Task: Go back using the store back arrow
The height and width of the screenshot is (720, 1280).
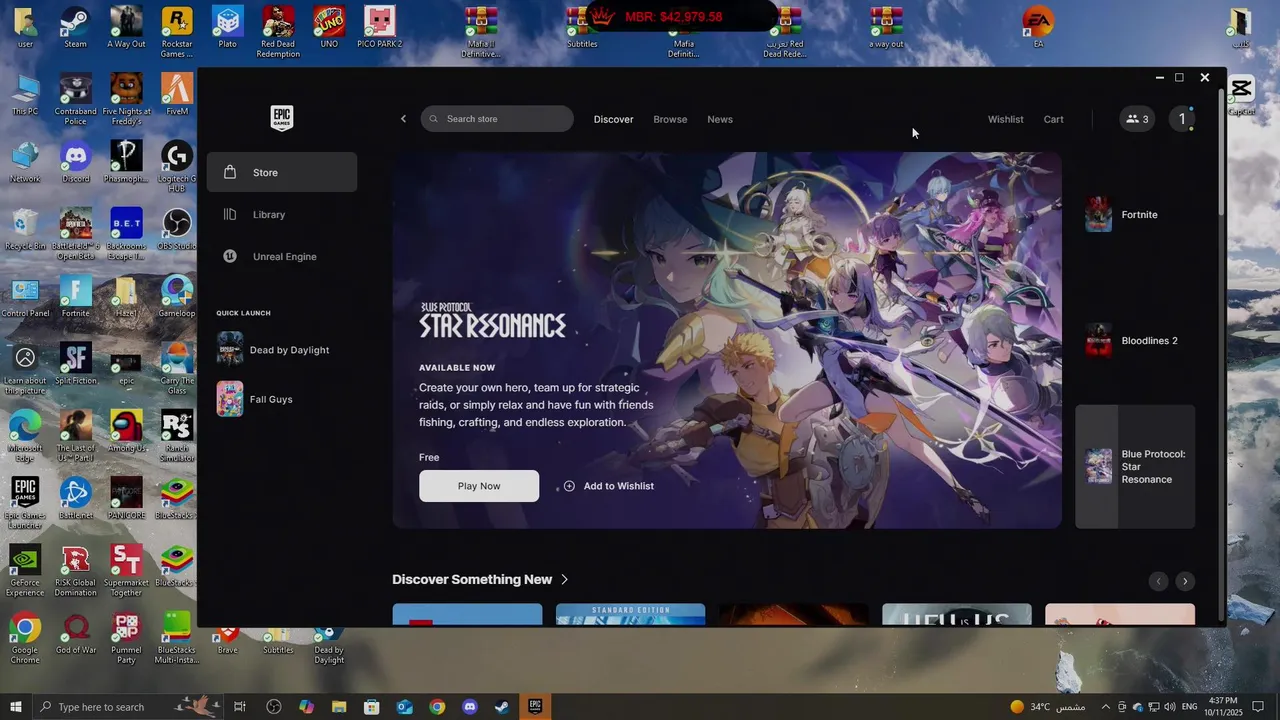Action: (x=403, y=119)
